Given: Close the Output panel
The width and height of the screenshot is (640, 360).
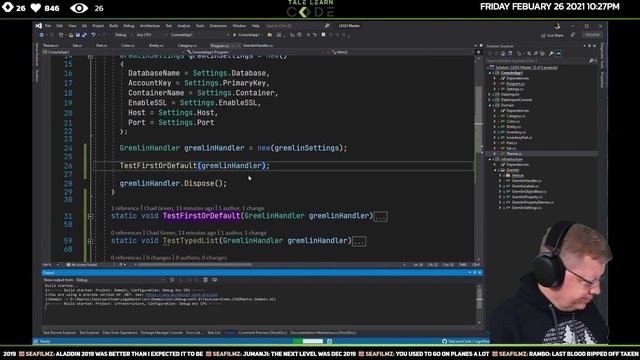Looking at the screenshot, I should [x=480, y=273].
